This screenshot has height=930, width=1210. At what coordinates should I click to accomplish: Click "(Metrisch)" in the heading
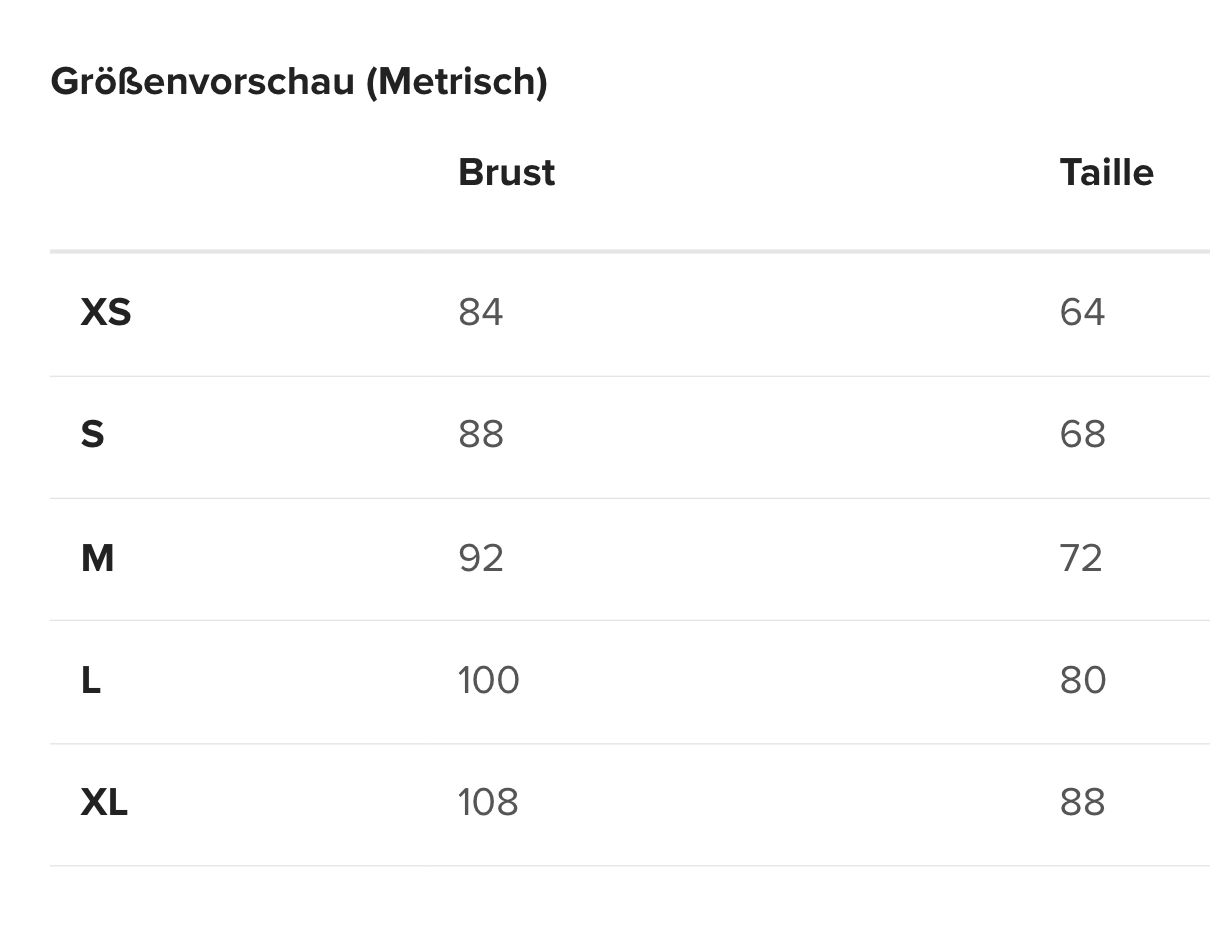pyautogui.click(x=457, y=82)
